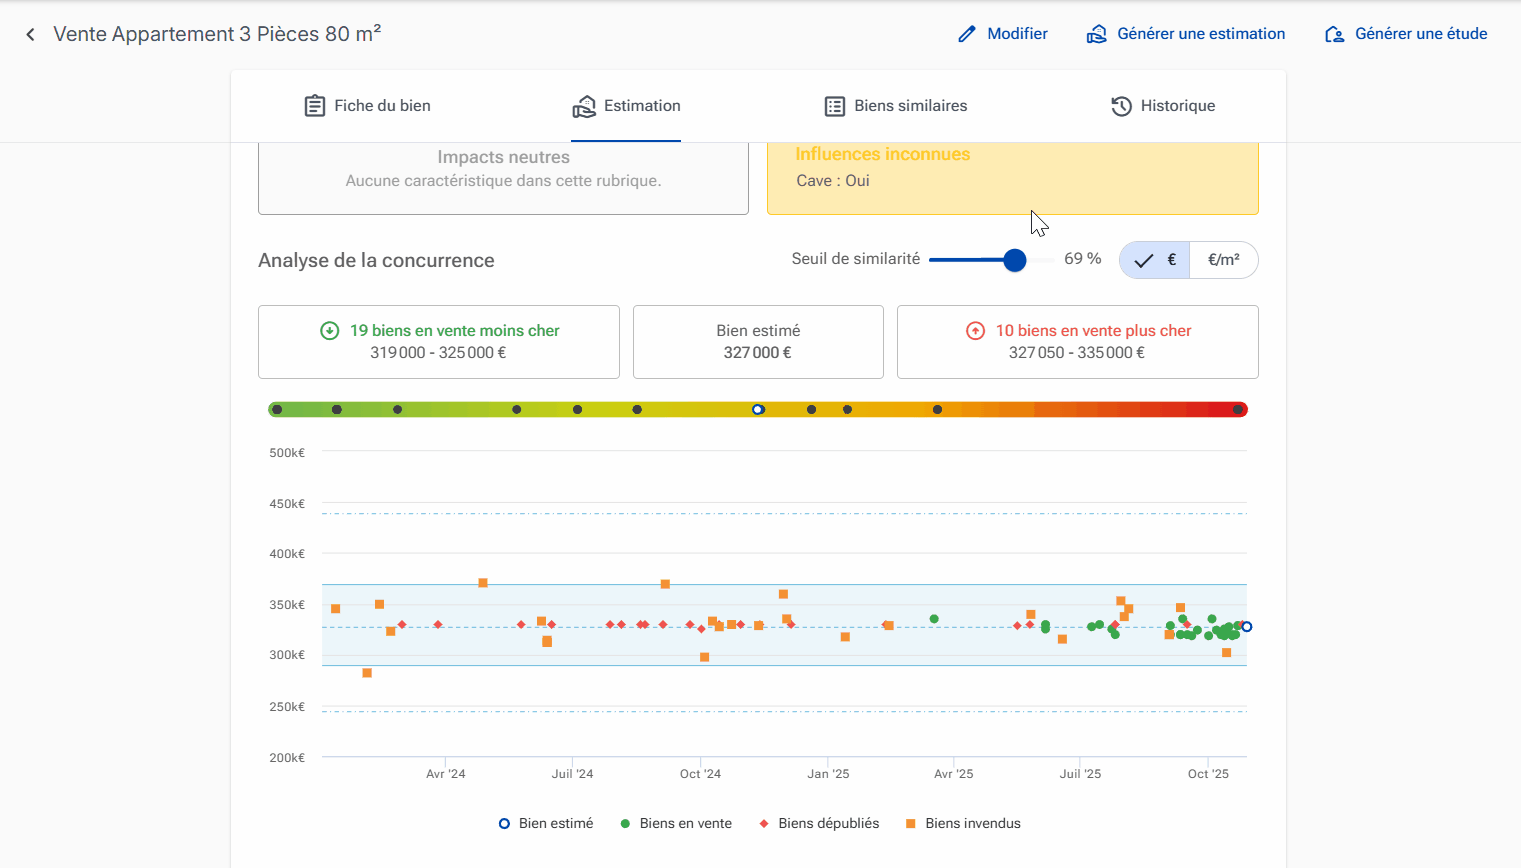Click the pencil icon next to Modifier
Screen dimensions: 1521x868
967,34
